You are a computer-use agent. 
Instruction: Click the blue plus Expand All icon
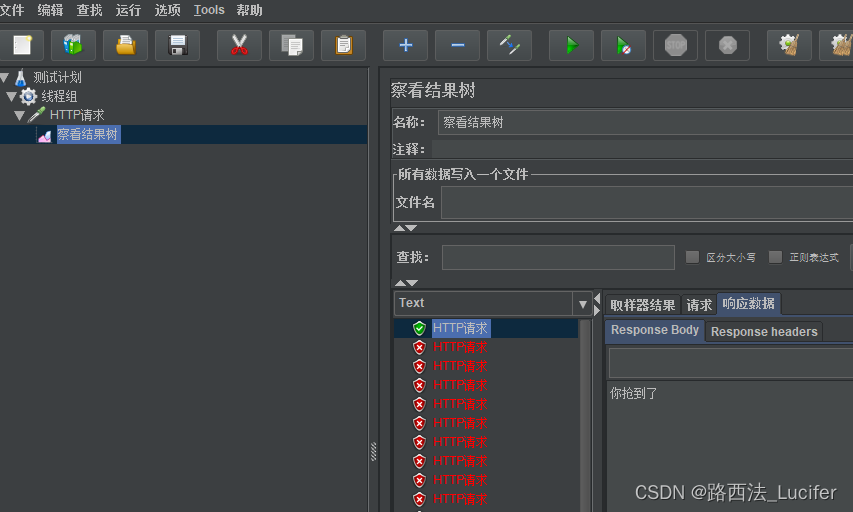click(405, 45)
